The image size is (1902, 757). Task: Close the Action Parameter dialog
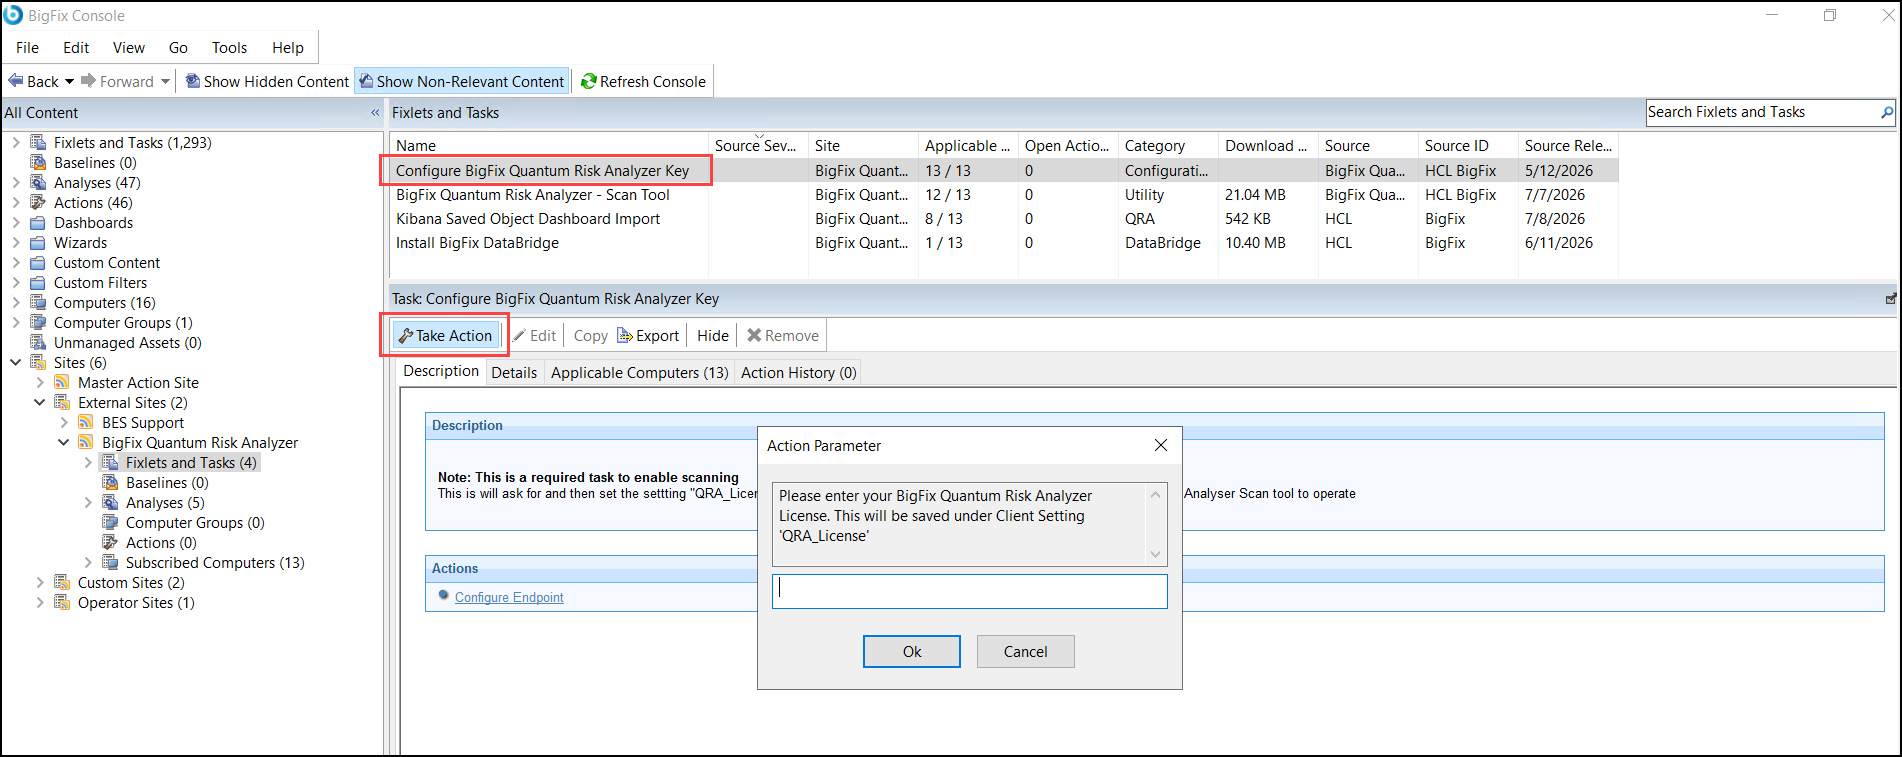(1160, 445)
